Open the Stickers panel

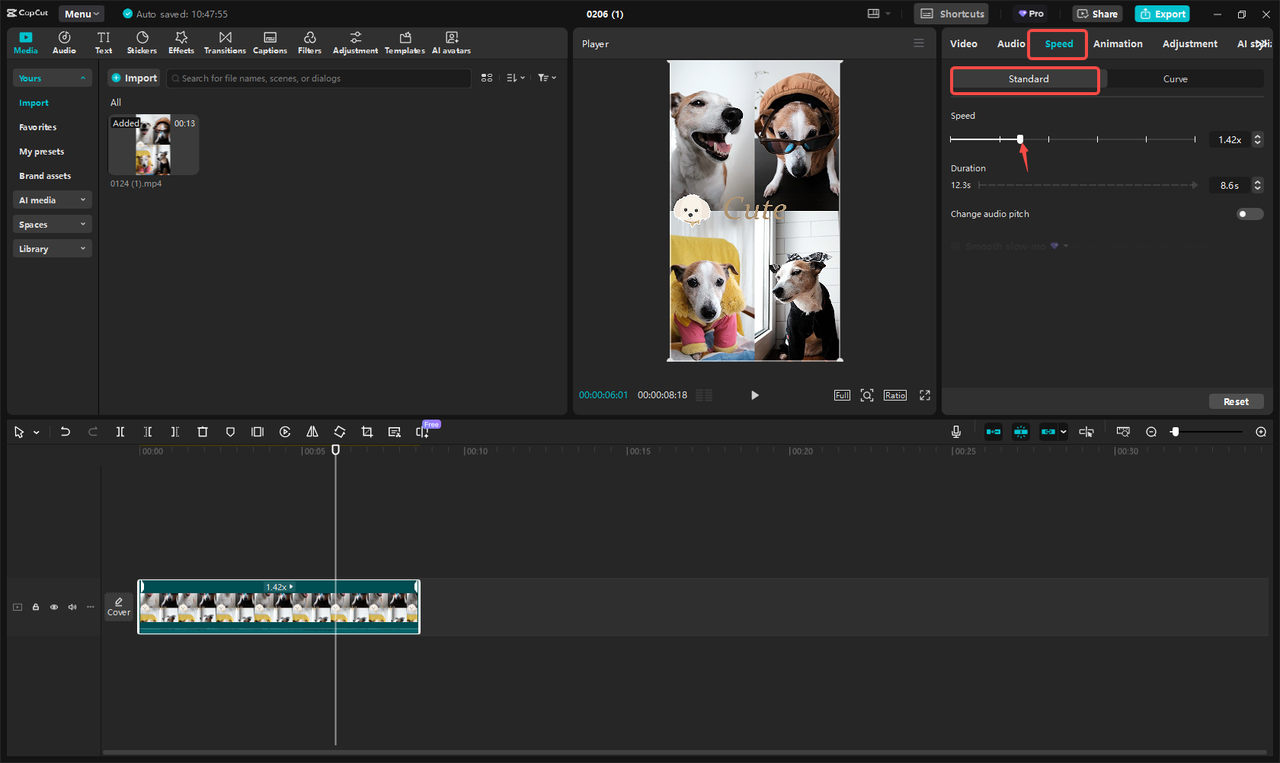(142, 41)
